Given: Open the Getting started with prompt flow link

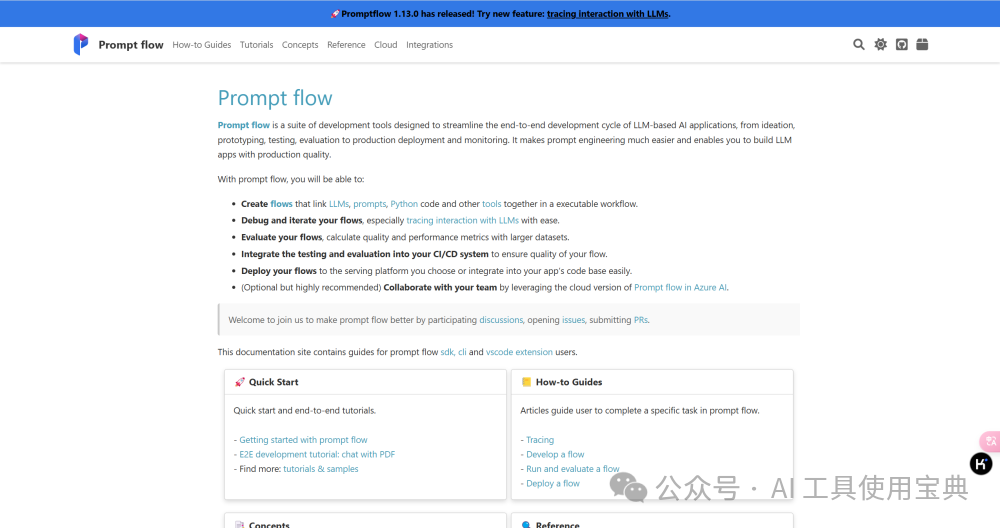Looking at the screenshot, I should (x=303, y=440).
